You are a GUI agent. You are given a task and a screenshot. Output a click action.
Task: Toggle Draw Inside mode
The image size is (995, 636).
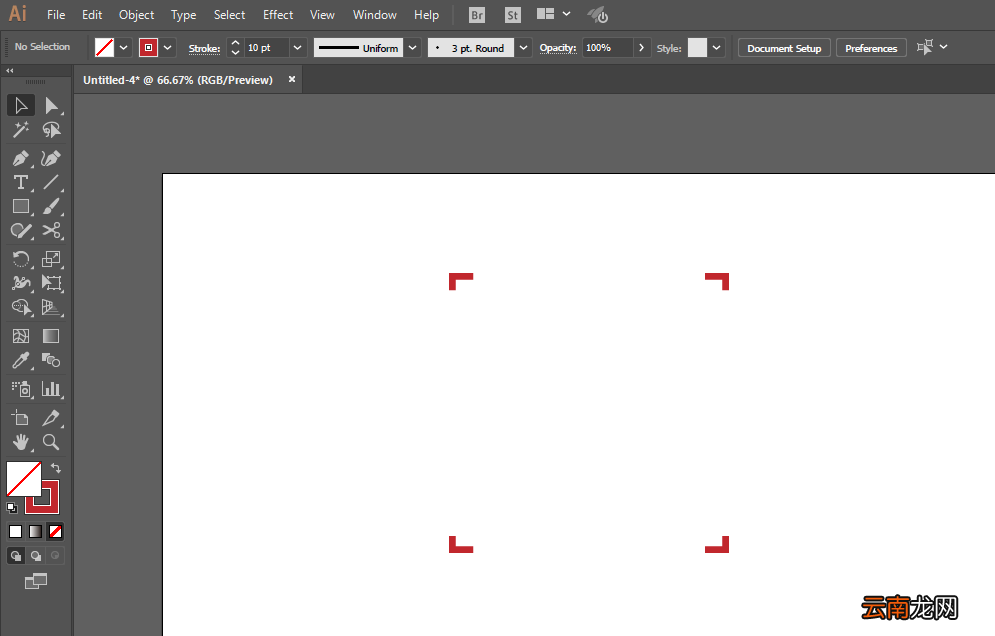(x=55, y=556)
